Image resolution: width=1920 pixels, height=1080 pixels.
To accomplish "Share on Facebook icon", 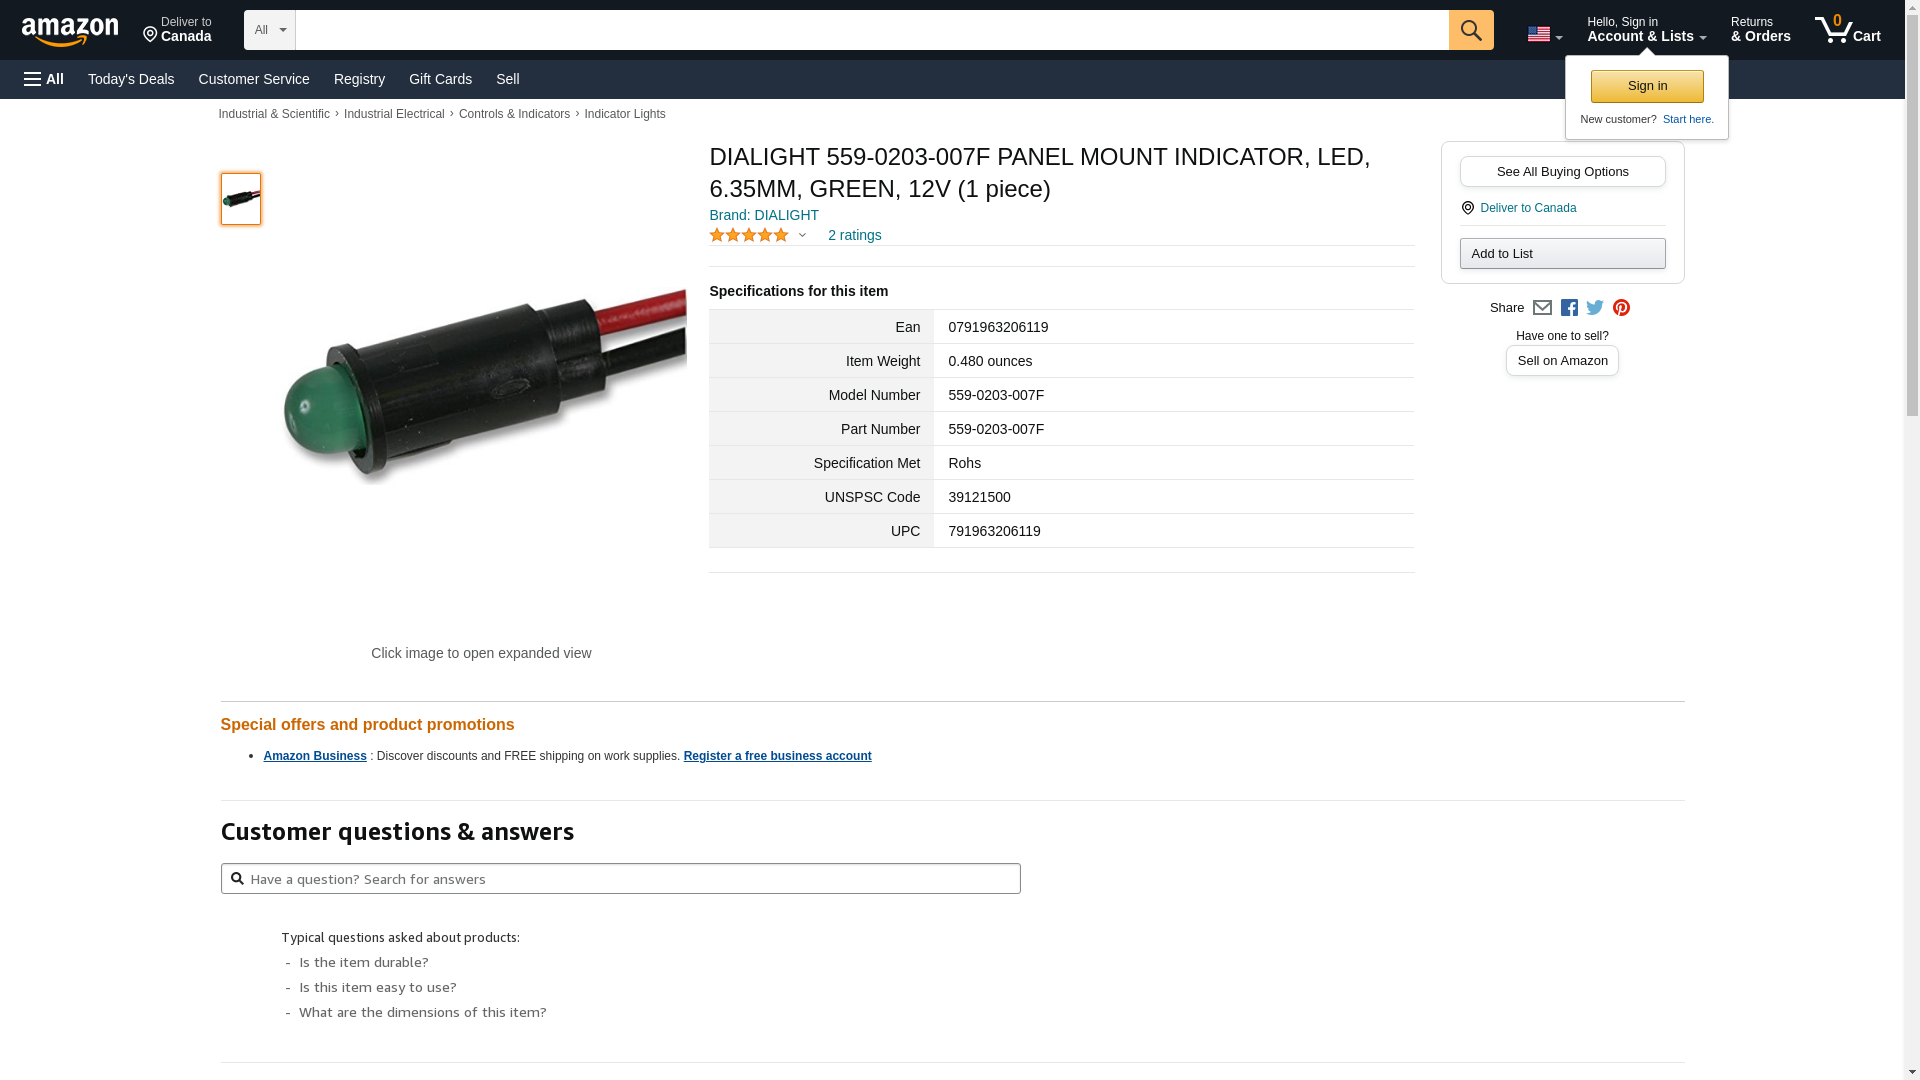I will [x=1569, y=308].
